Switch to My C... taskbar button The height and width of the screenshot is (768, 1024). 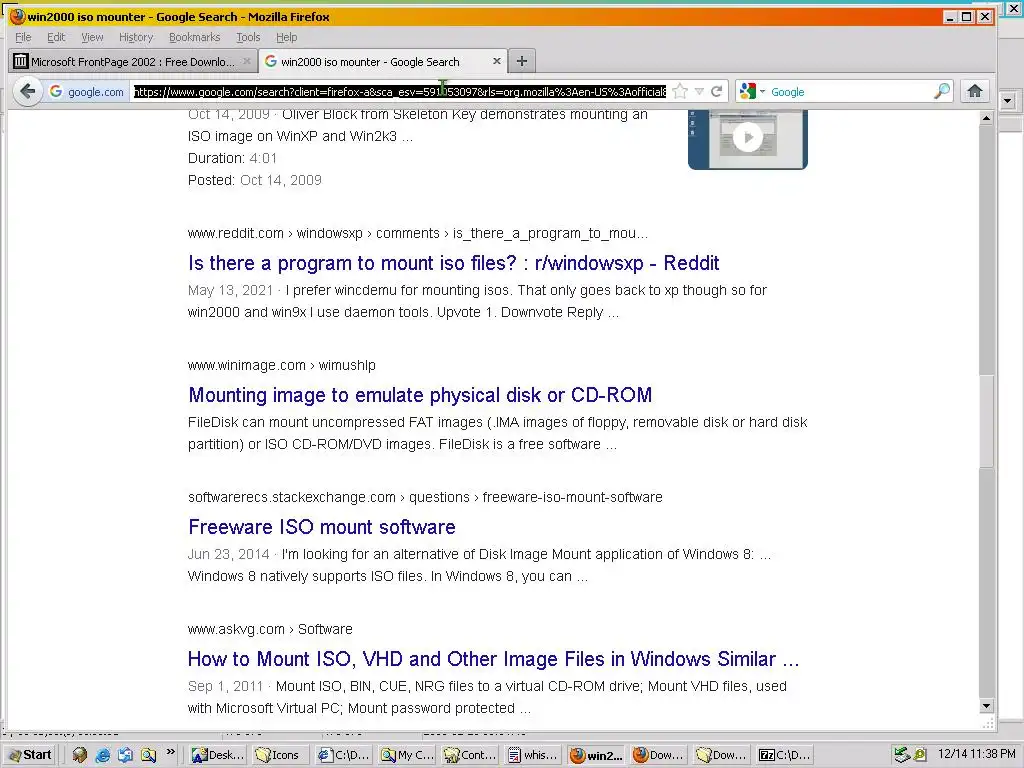point(407,755)
